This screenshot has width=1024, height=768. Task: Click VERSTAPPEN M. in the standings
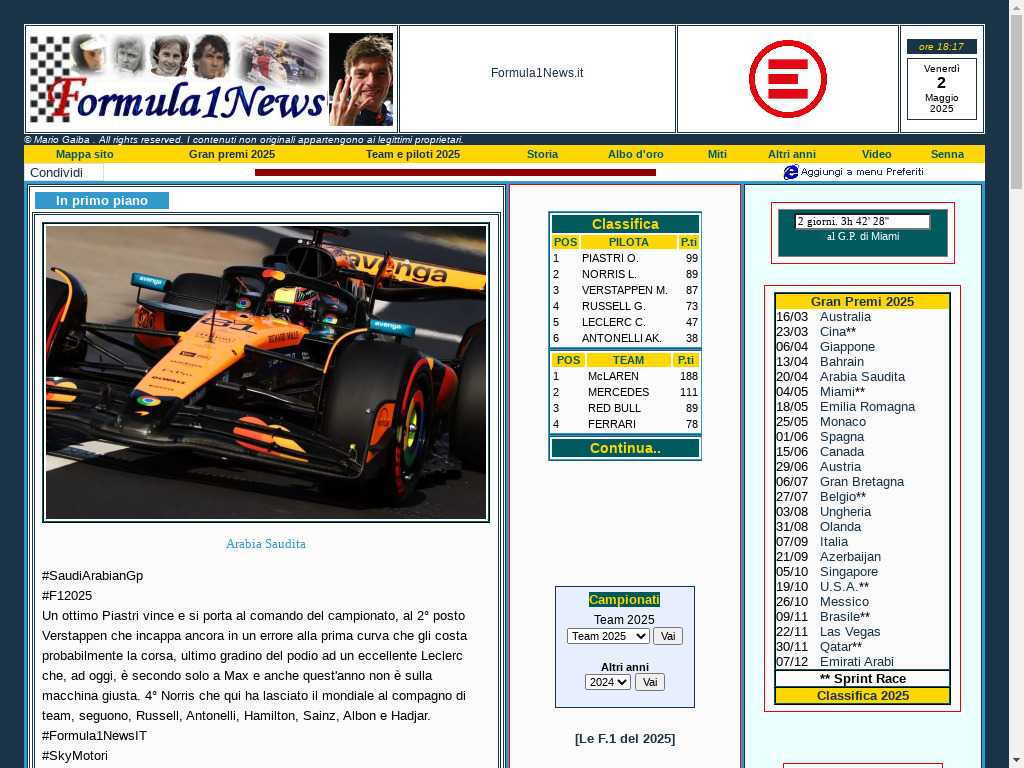(624, 290)
